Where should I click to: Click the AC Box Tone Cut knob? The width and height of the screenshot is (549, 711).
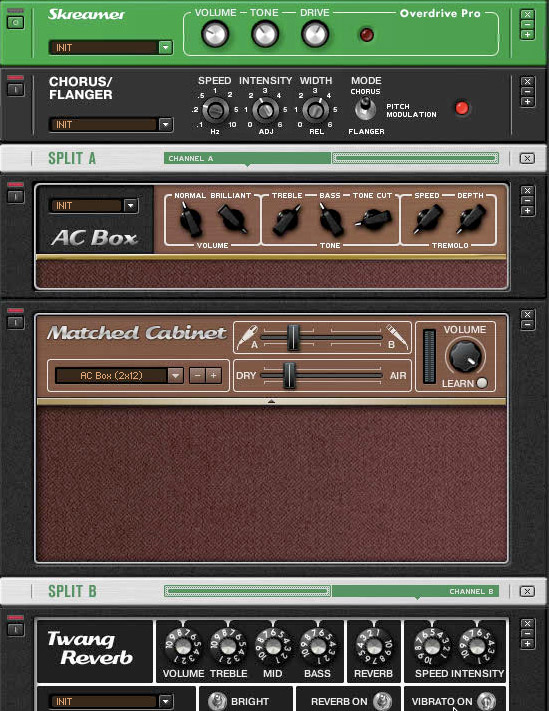click(373, 219)
